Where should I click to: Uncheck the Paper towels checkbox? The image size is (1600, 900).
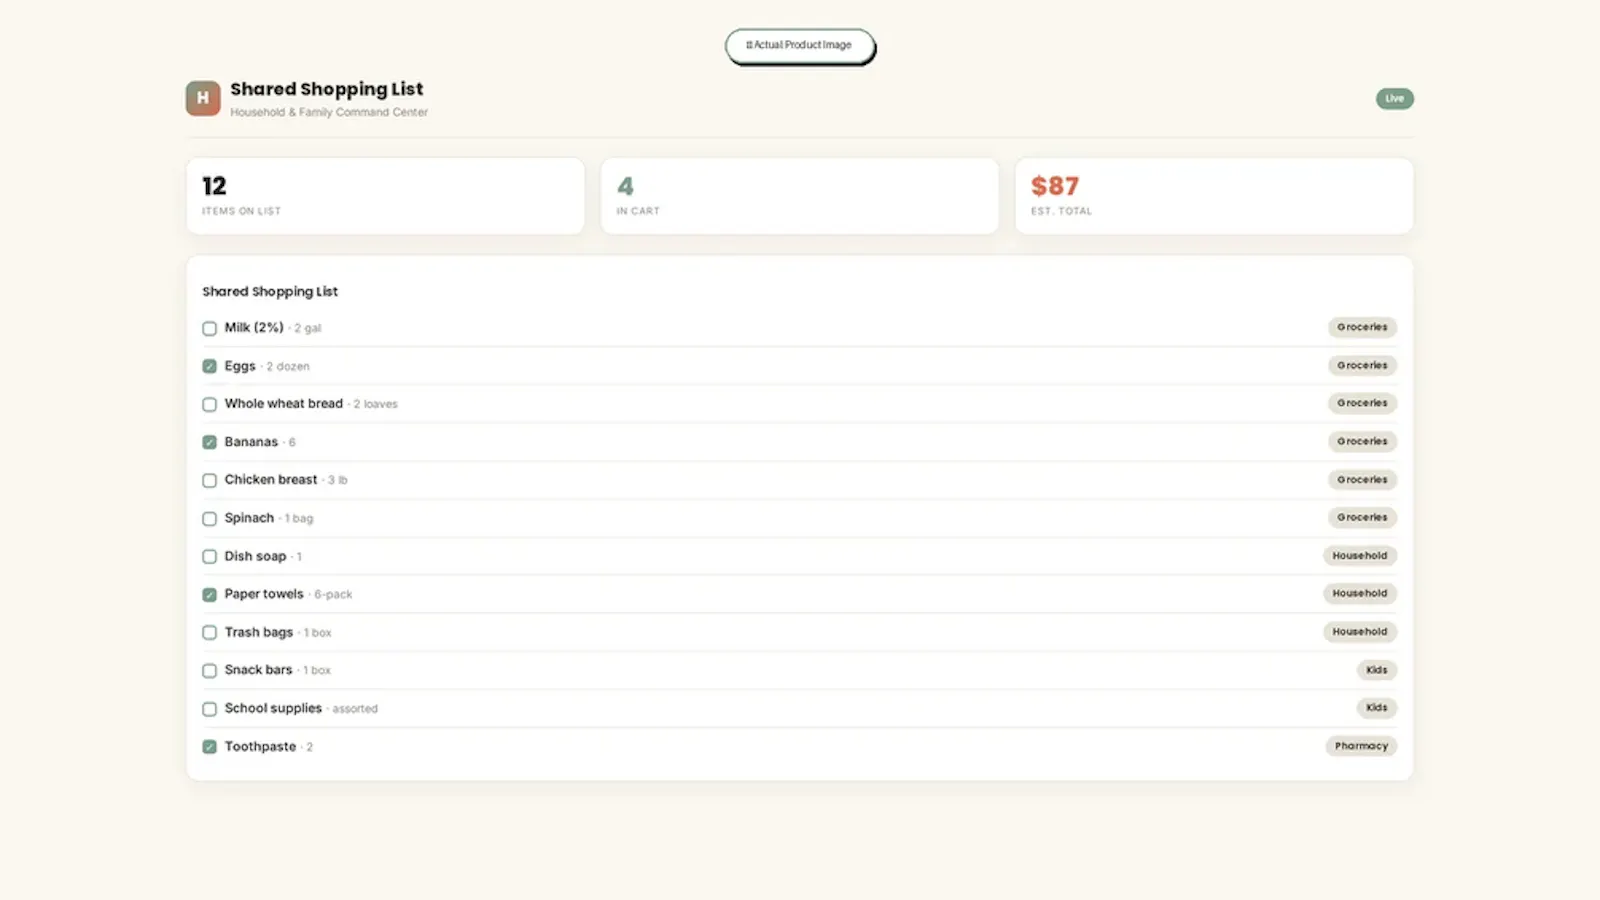click(x=209, y=594)
